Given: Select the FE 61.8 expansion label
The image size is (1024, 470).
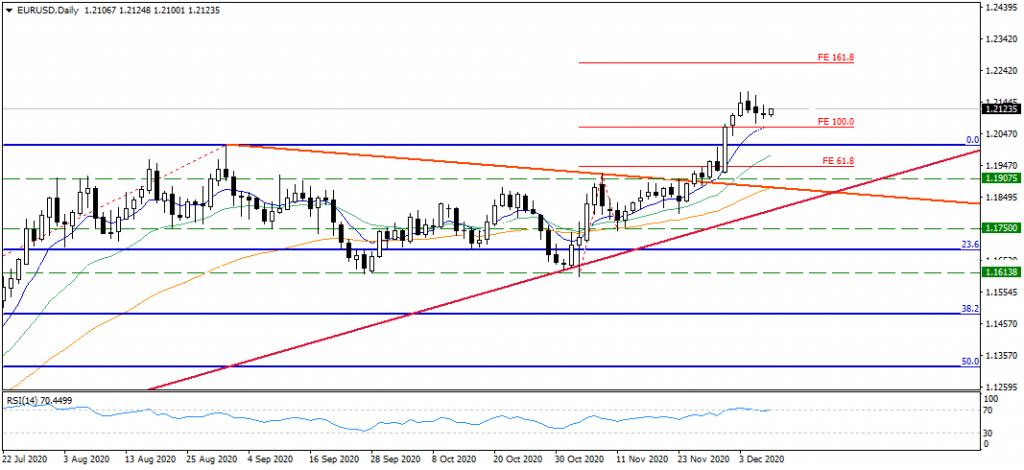Looking at the screenshot, I should [x=838, y=160].
